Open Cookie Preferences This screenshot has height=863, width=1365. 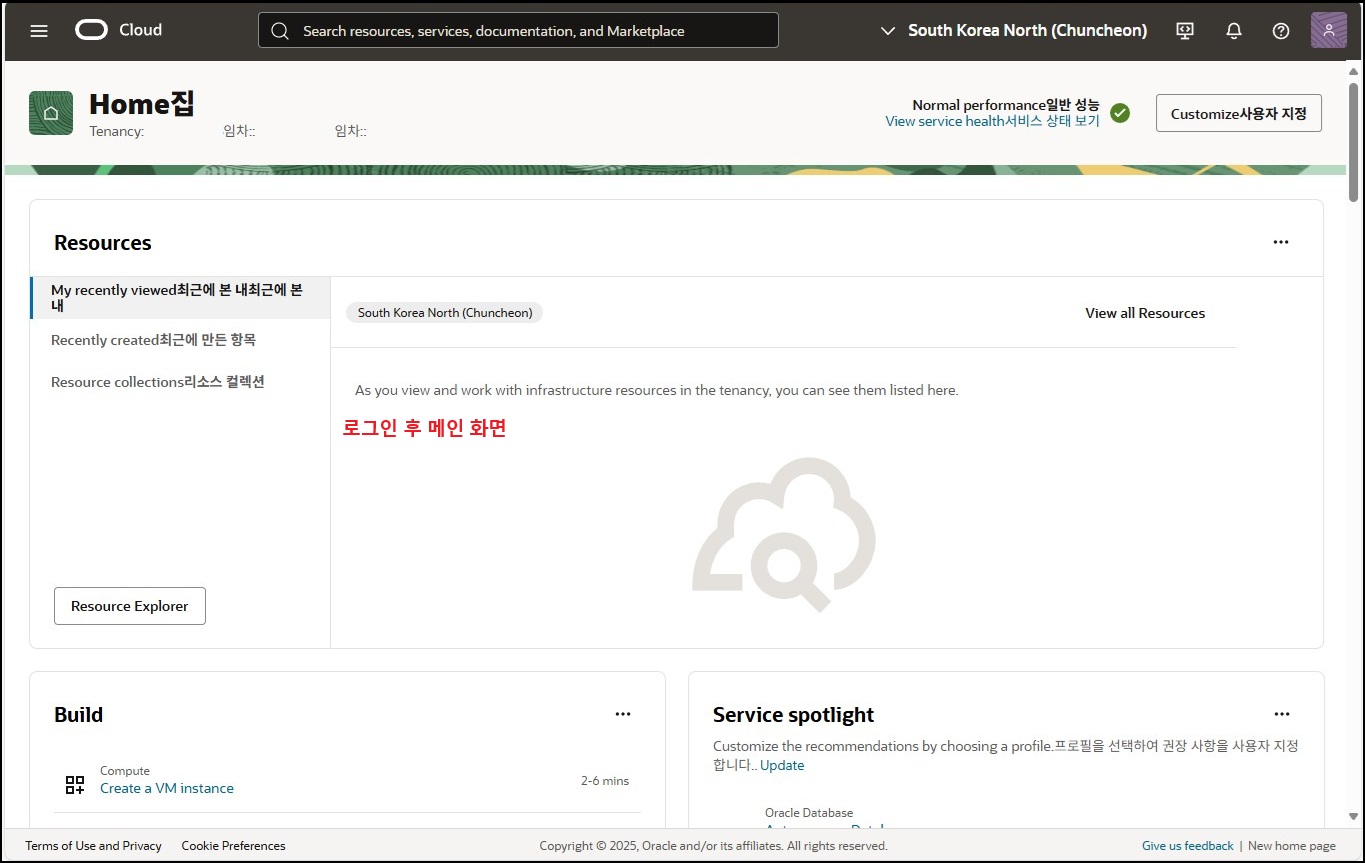tap(233, 846)
